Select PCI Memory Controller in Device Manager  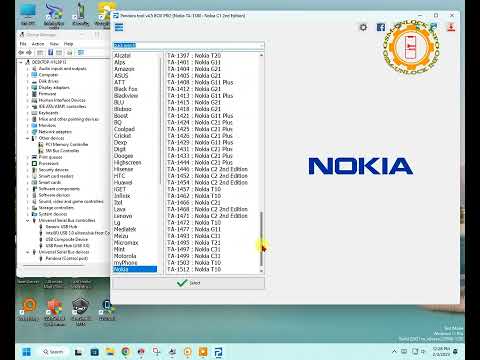(67, 144)
